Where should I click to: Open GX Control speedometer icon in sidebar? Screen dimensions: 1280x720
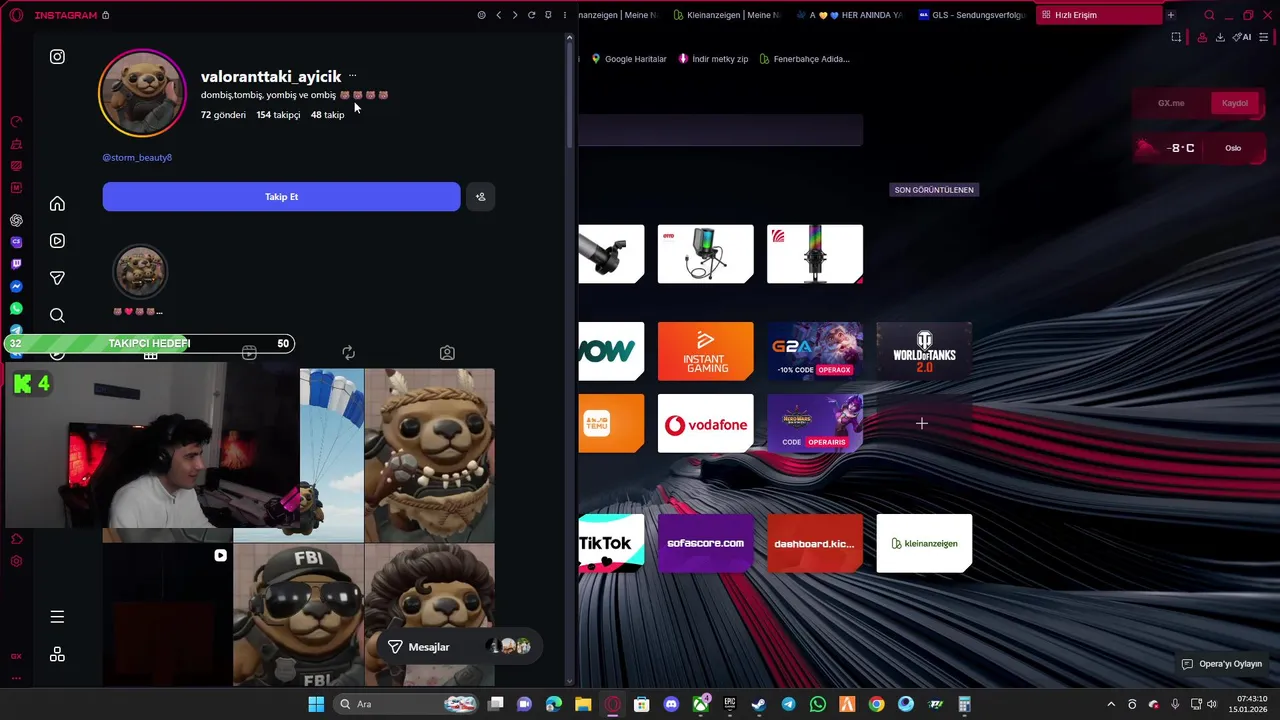16,122
